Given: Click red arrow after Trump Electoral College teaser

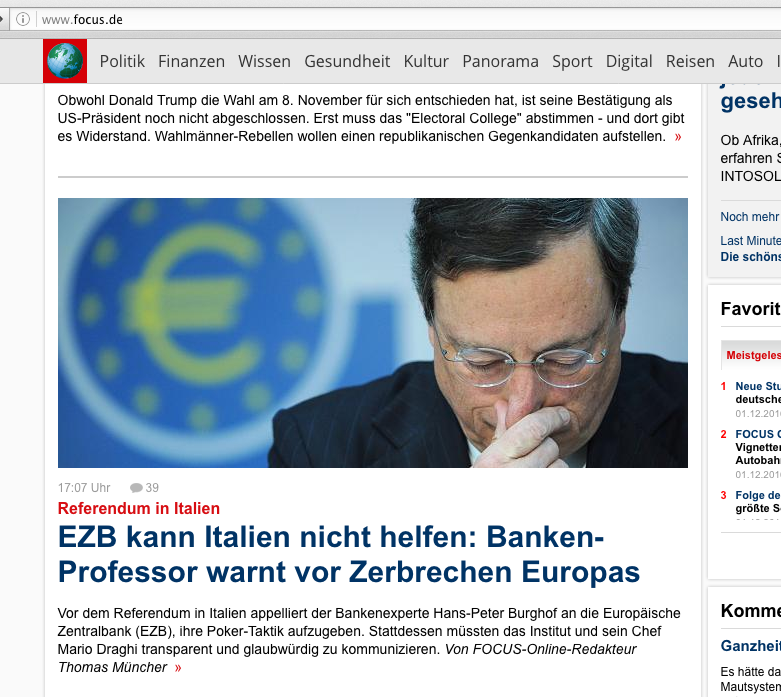Looking at the screenshot, I should pos(677,137).
